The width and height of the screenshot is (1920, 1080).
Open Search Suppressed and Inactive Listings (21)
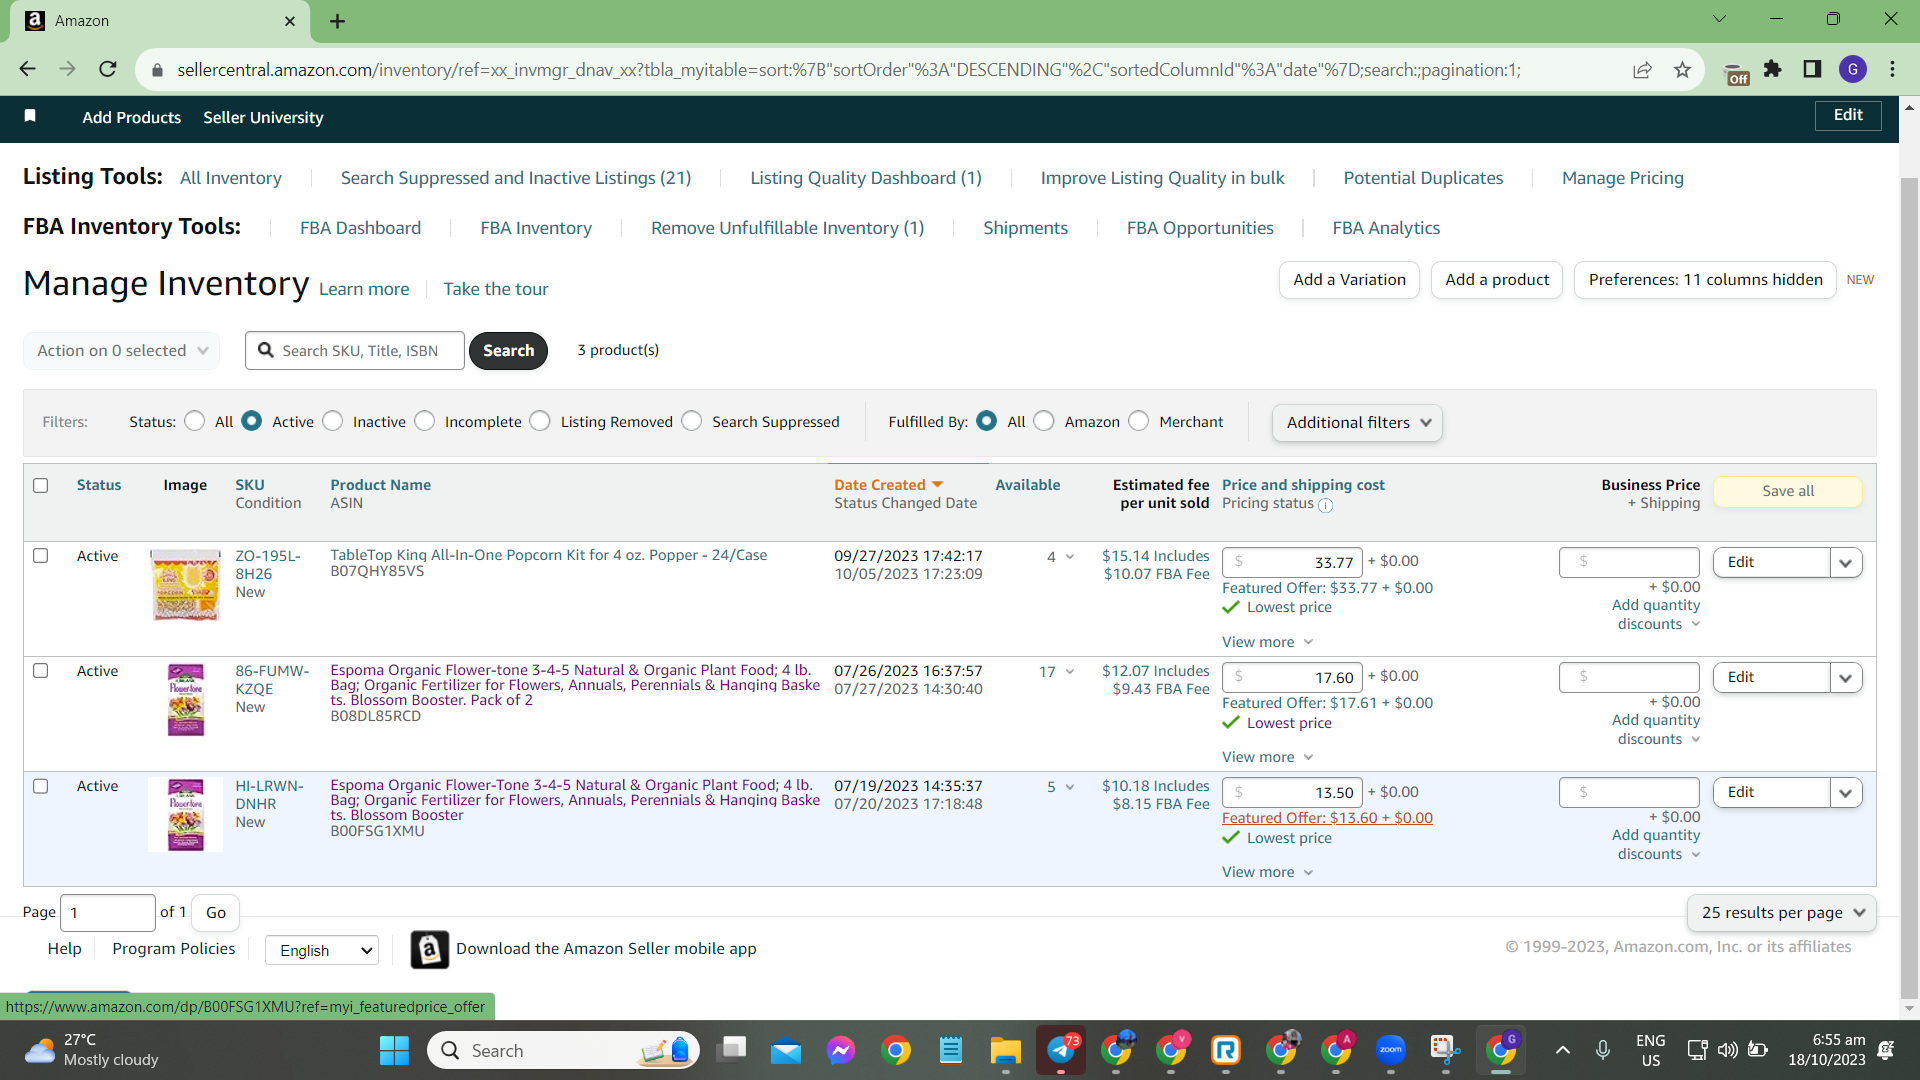[x=516, y=178]
